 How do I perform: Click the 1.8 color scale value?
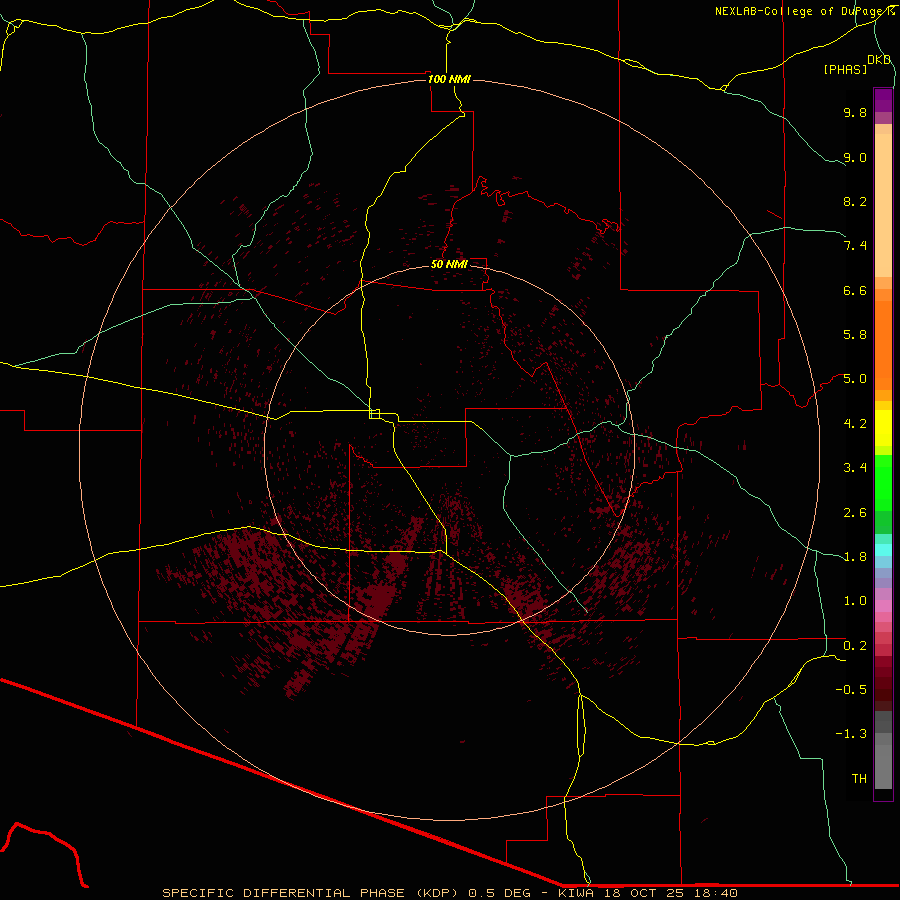(855, 557)
